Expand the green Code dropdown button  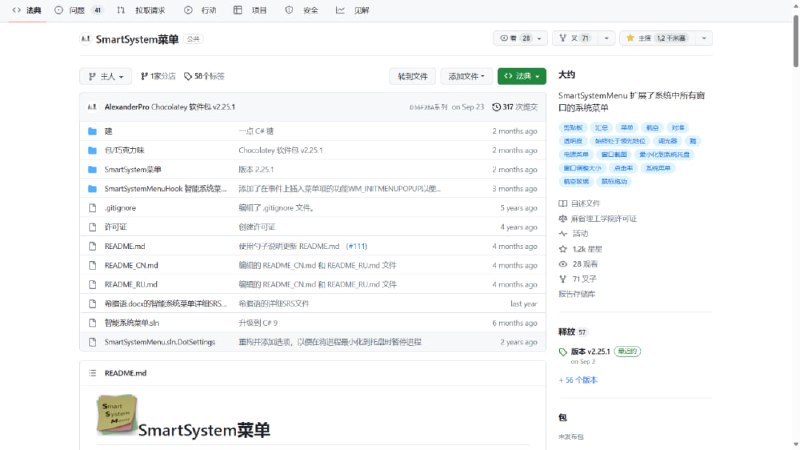click(x=522, y=76)
